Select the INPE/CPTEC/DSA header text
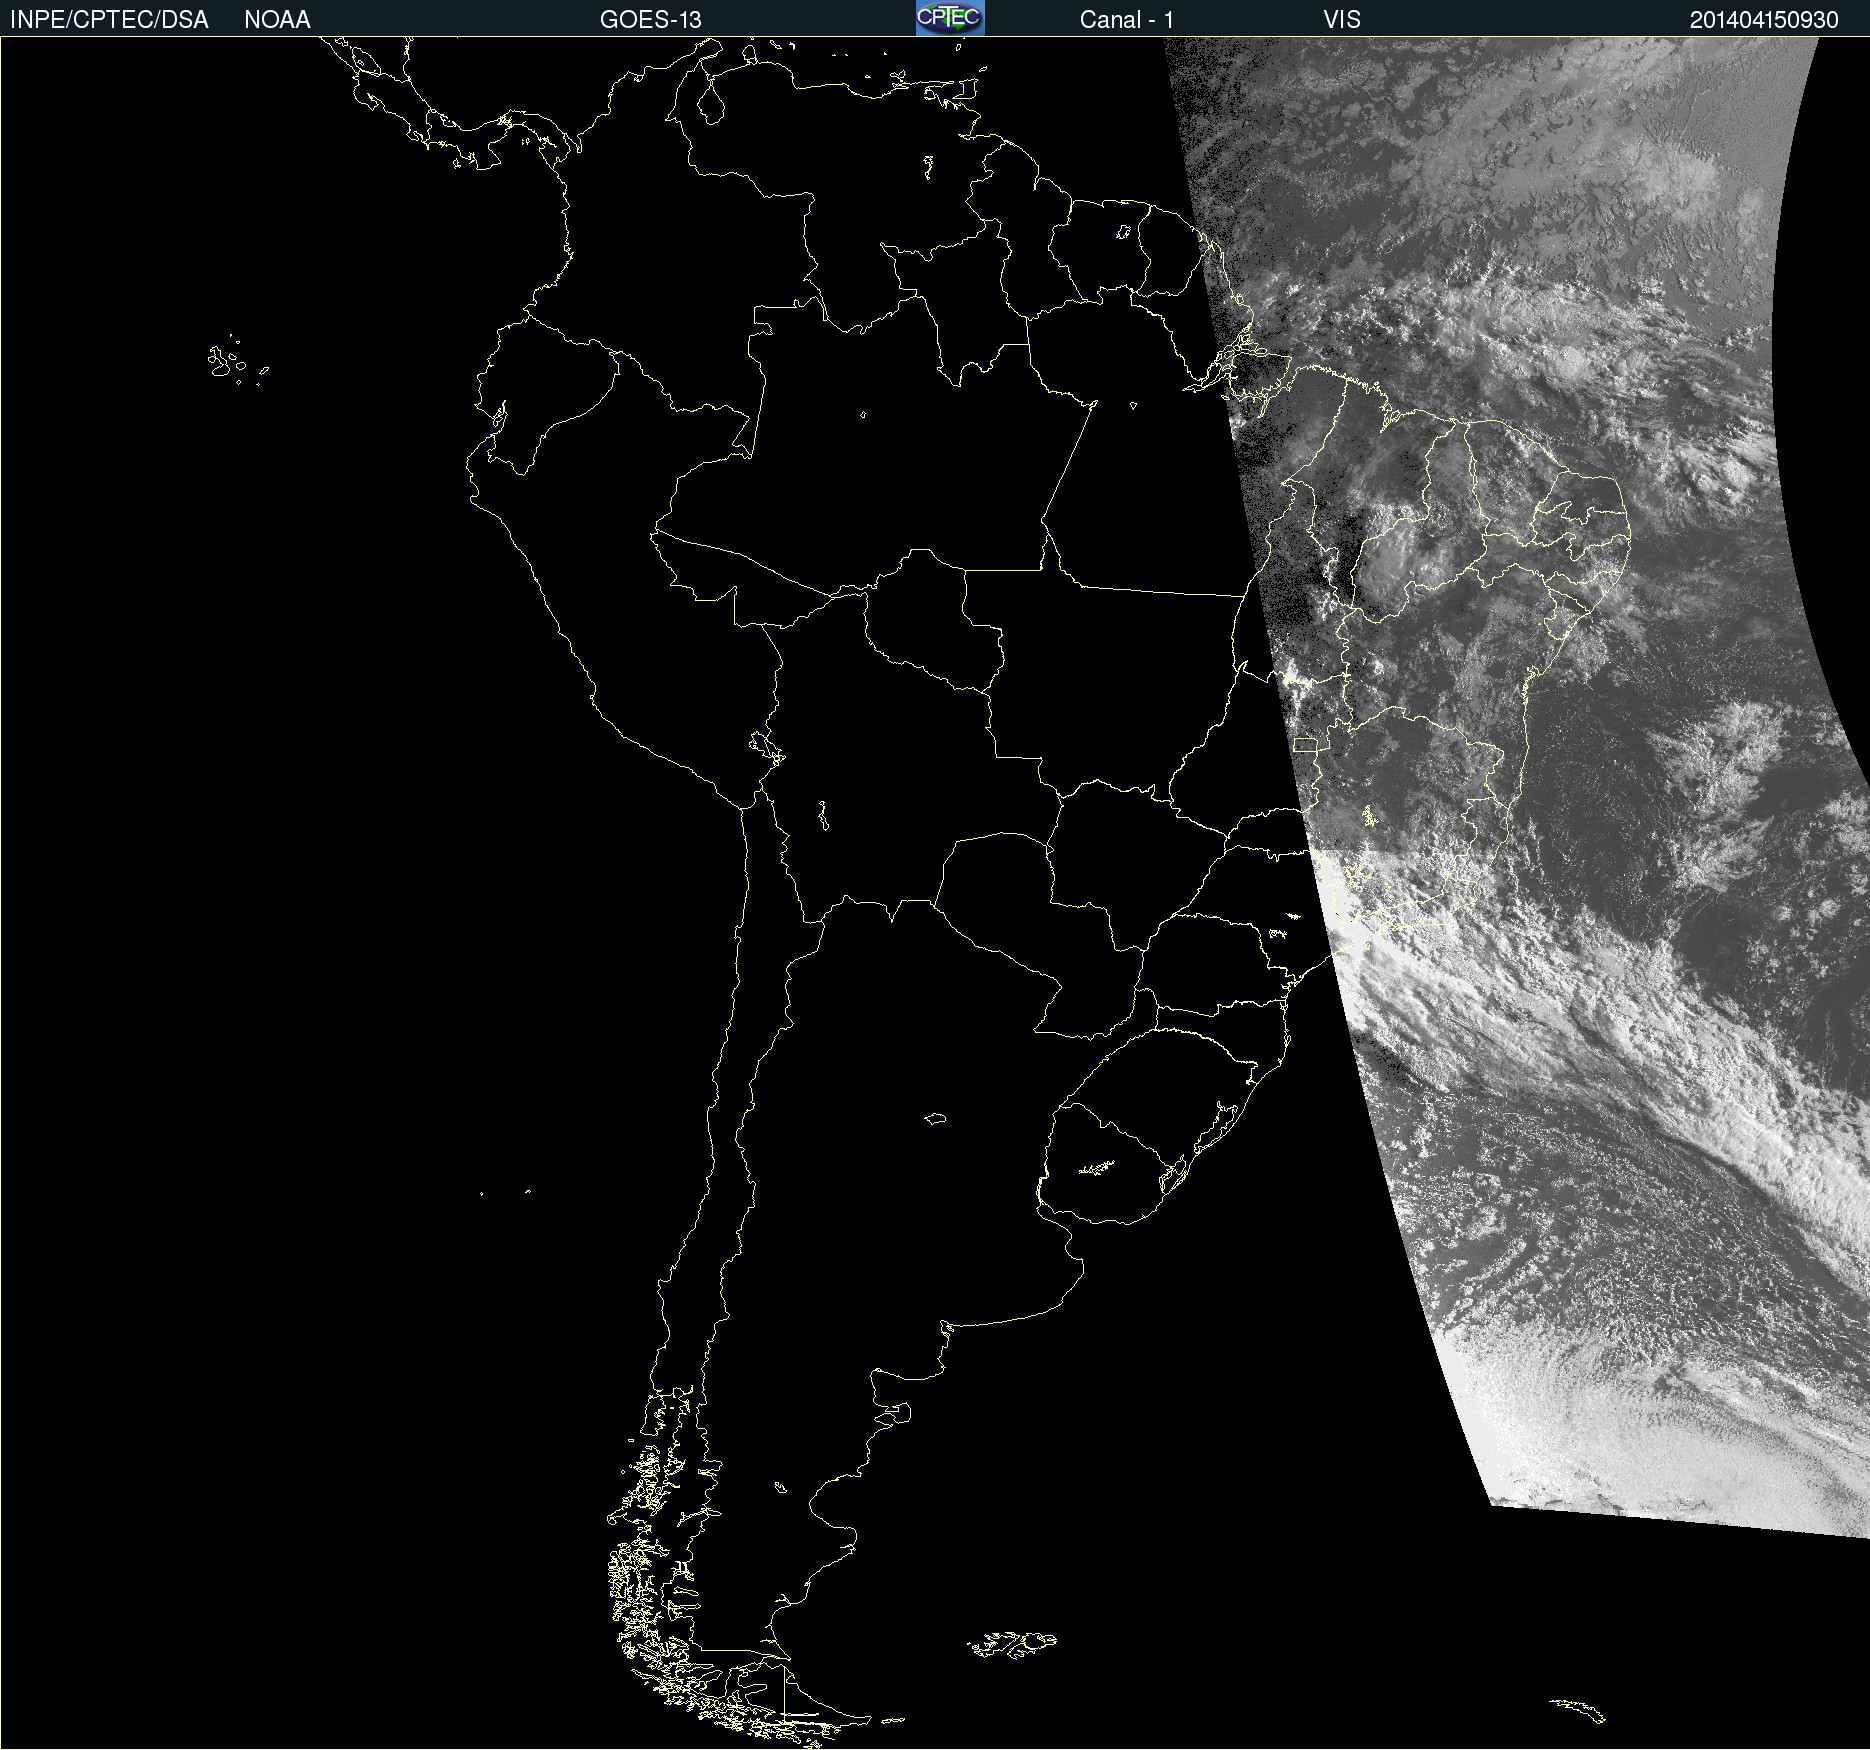The height and width of the screenshot is (1750, 1870). click(x=109, y=20)
